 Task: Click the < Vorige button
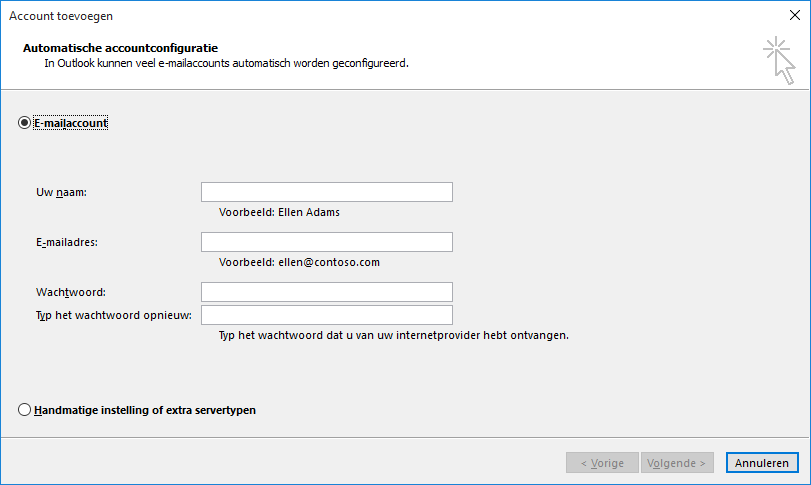[602, 463]
